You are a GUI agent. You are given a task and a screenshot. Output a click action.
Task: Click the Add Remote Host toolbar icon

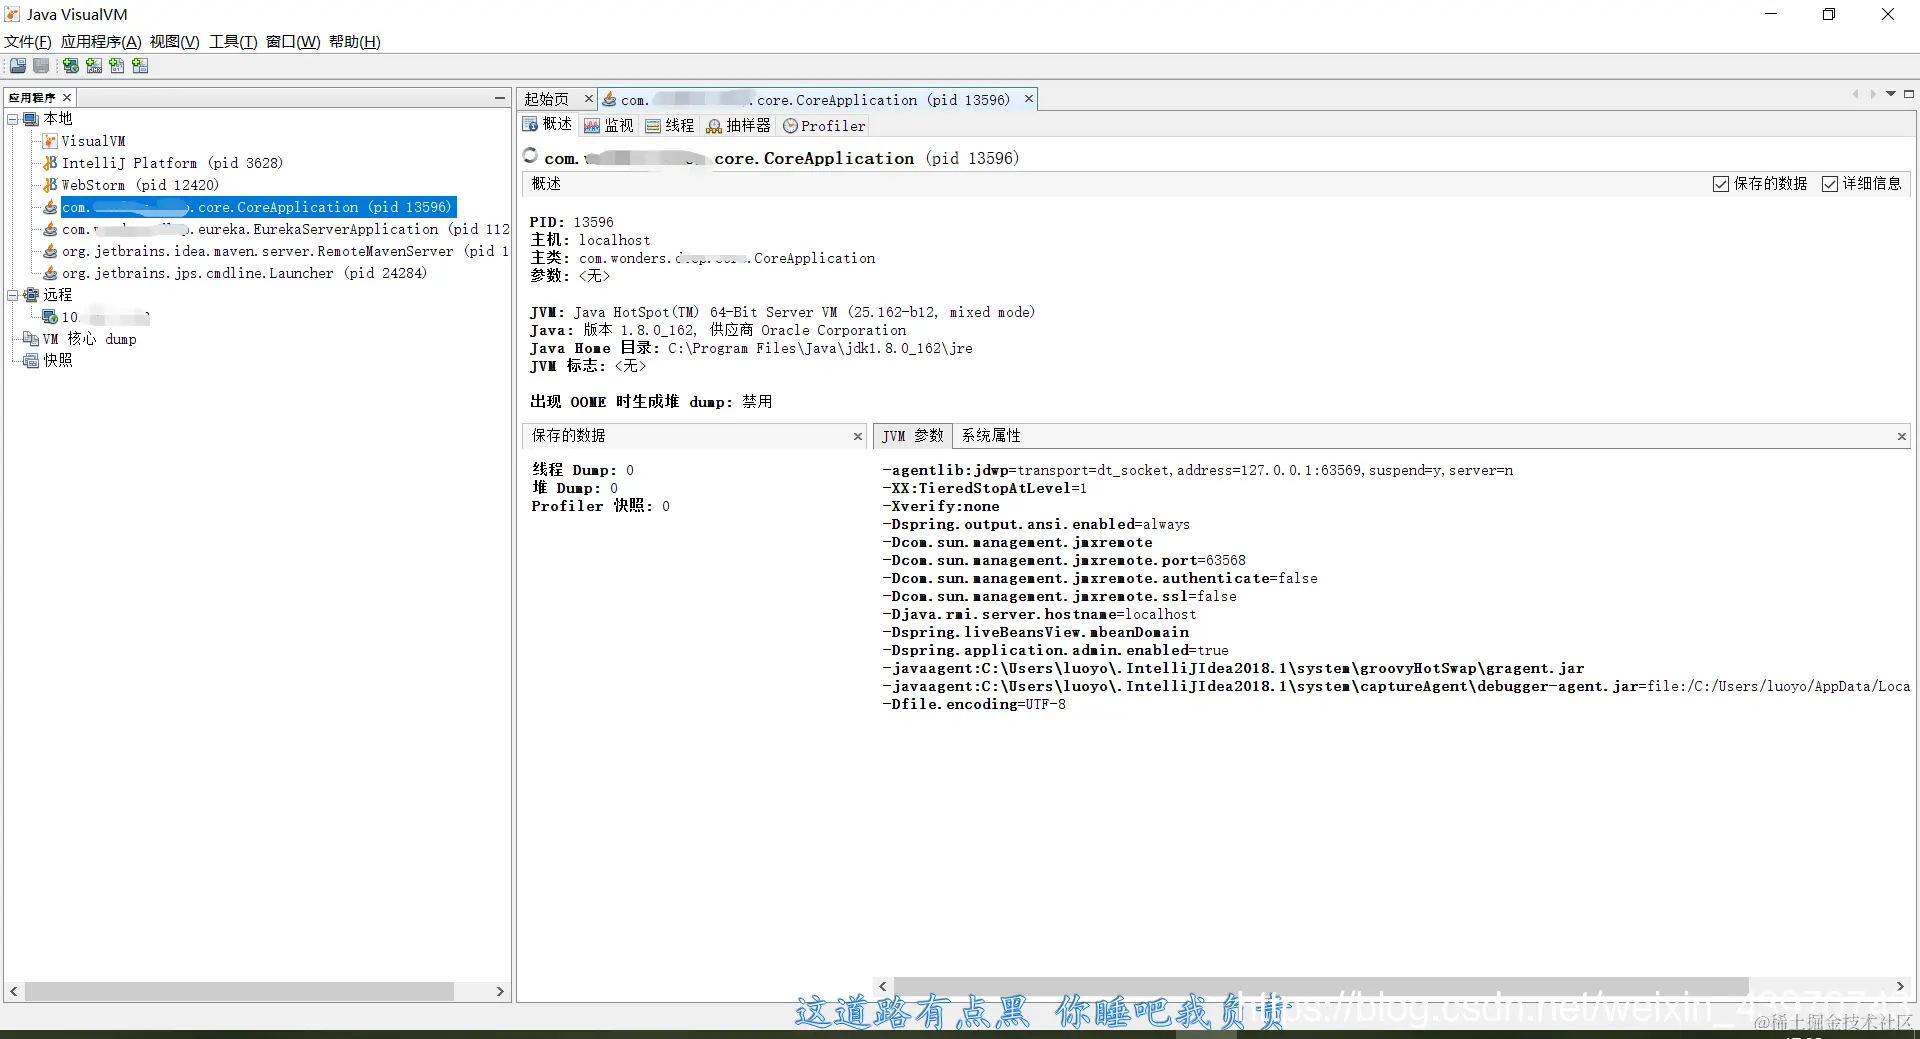[71, 66]
